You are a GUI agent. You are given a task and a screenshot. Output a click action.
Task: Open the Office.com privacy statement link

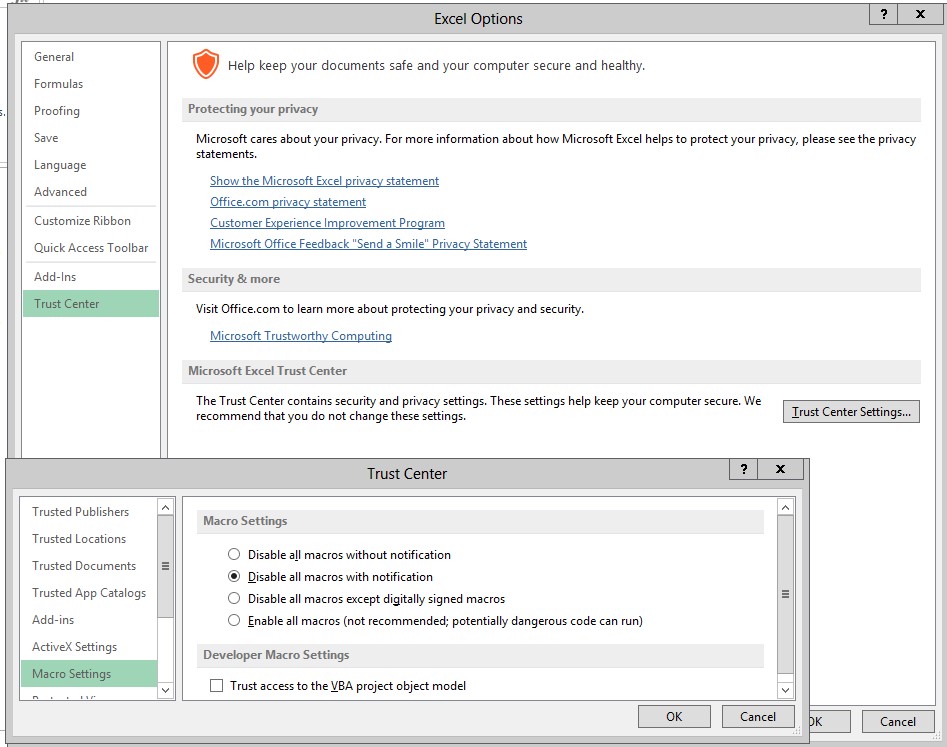288,201
